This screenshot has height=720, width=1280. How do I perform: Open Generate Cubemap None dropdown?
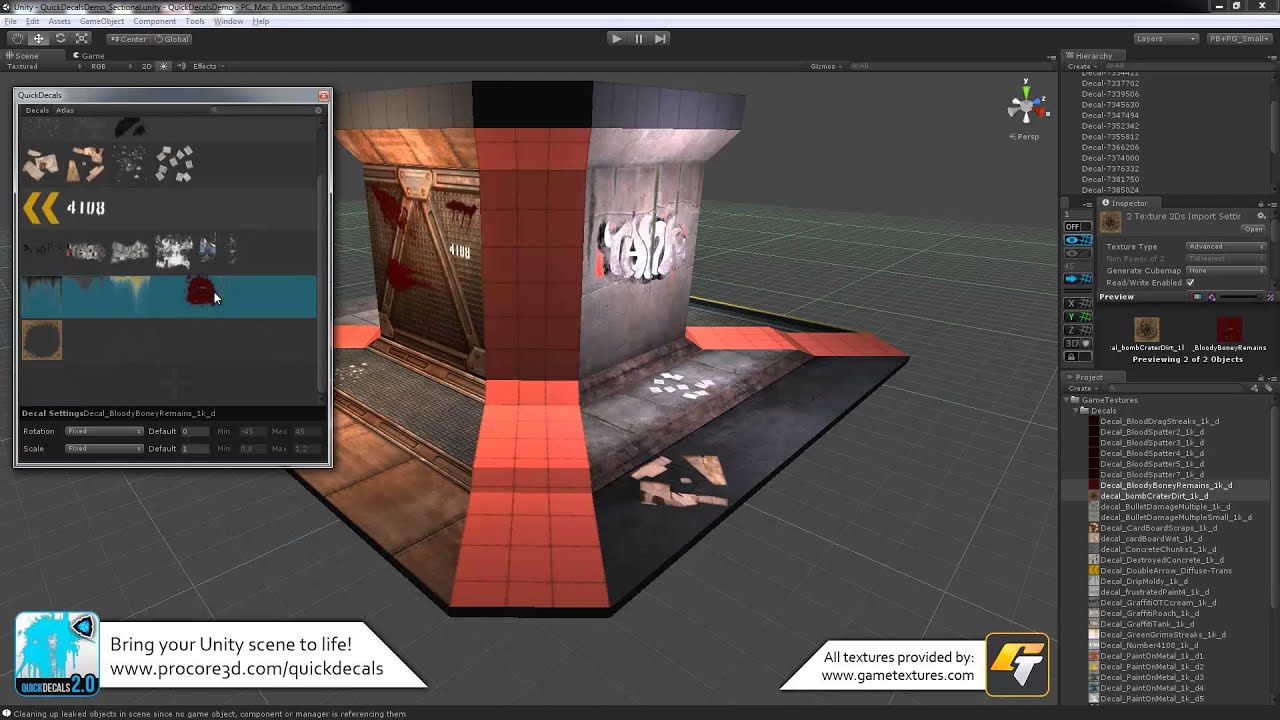1226,271
